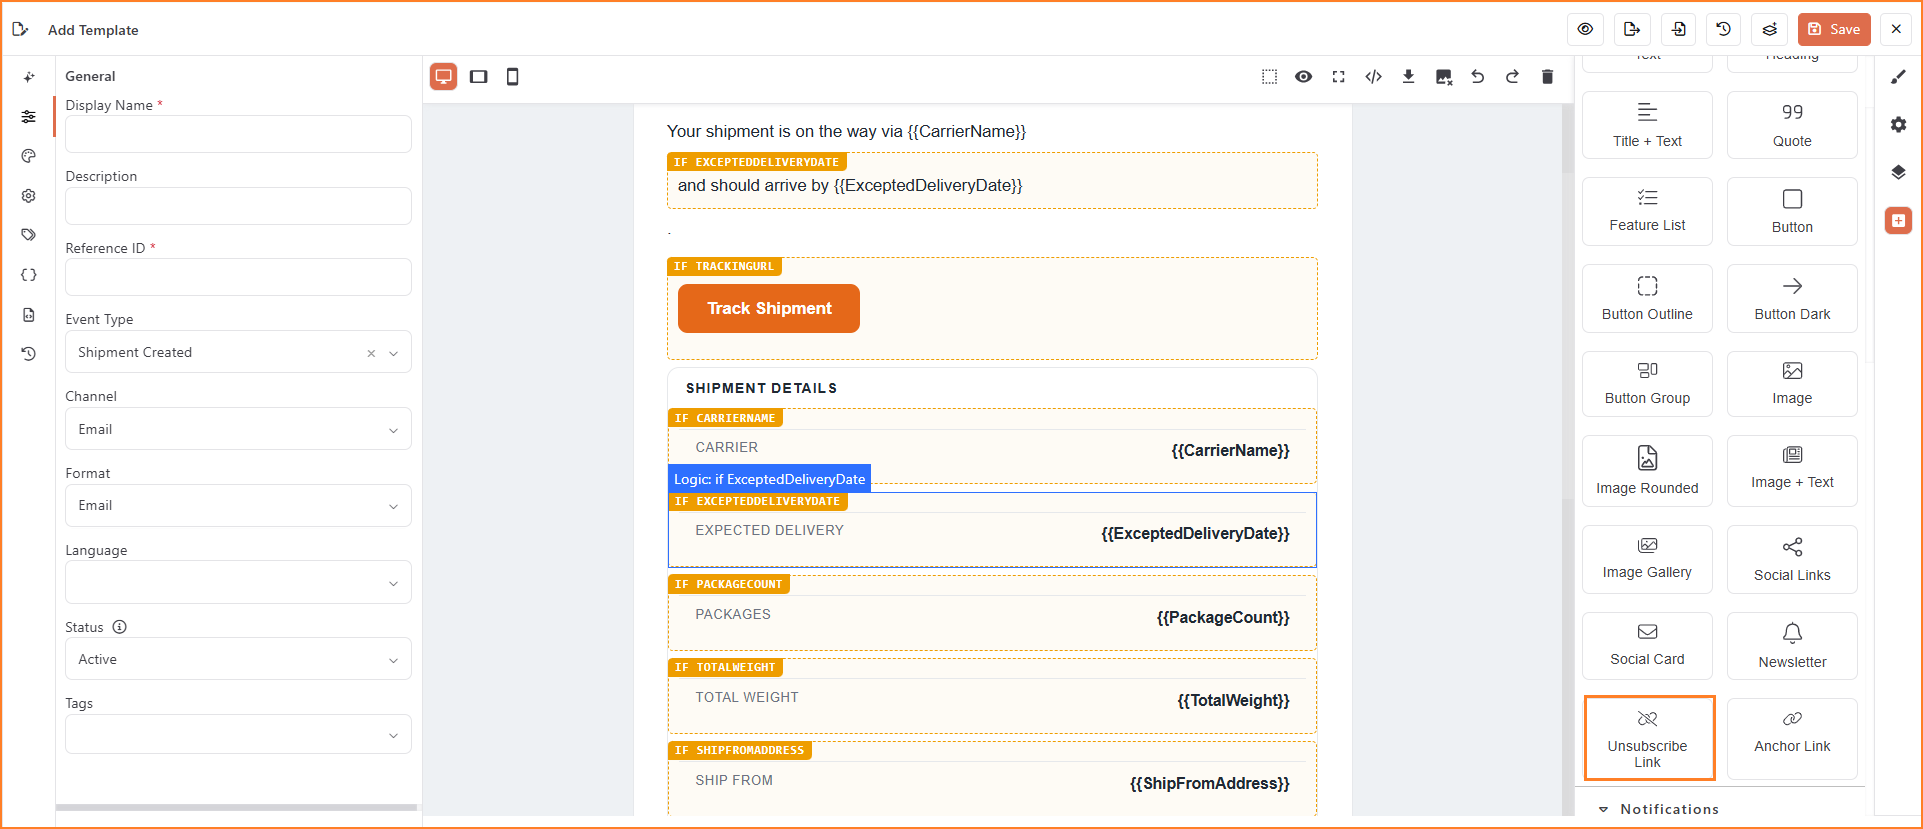
Task: Click the download icon in canvas toolbar
Action: tap(1408, 76)
